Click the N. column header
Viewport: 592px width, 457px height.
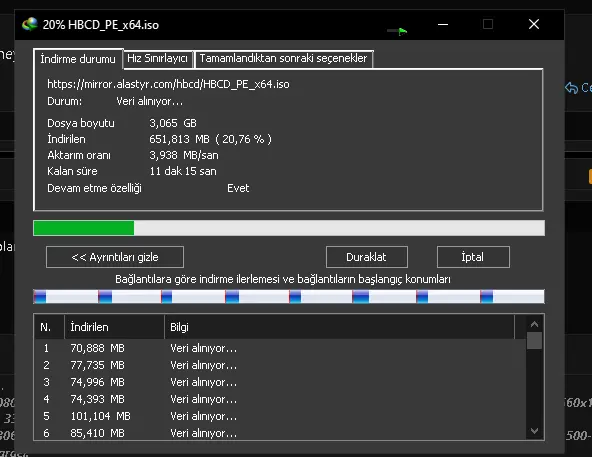pos(49,327)
